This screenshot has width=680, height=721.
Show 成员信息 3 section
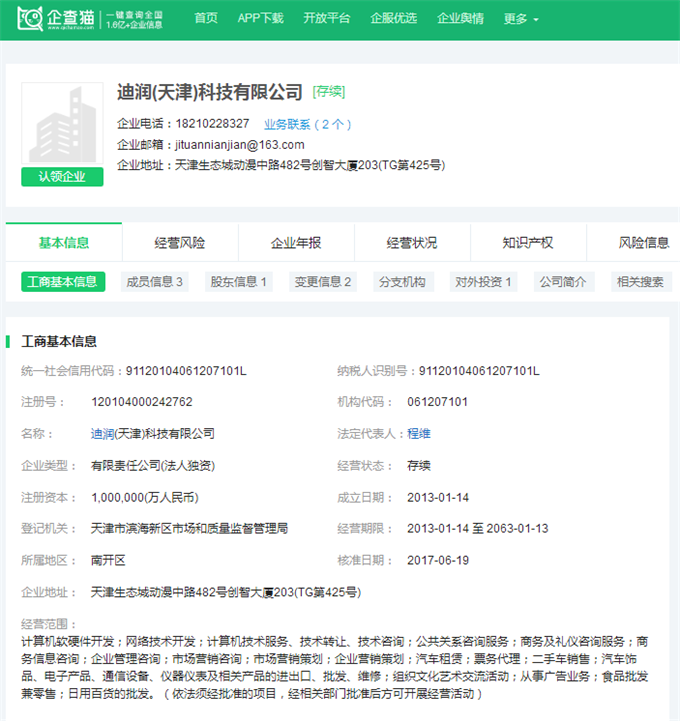click(x=154, y=281)
